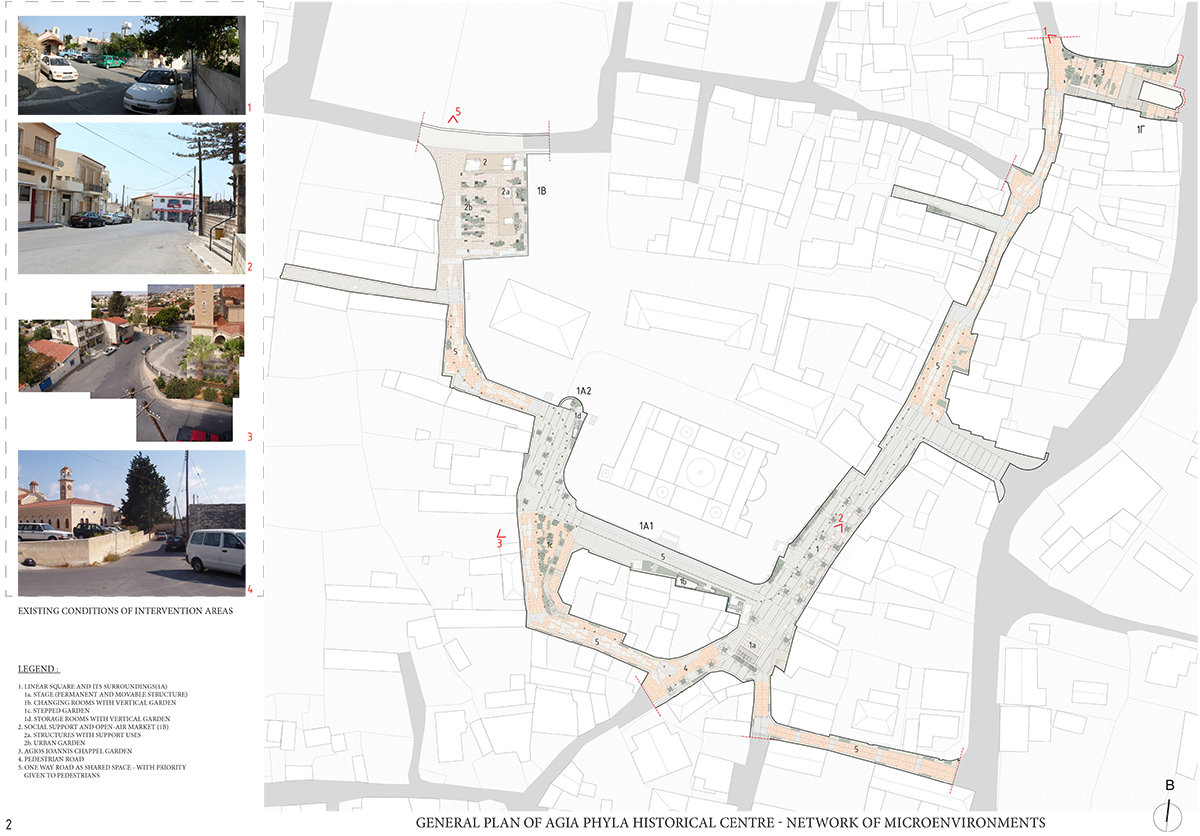The width and height of the screenshot is (1200, 836).
Task: Select legend row '1a. STAGE (PERMANENT AND MOVABLE STRUCTURE)'
Action: click(105, 694)
